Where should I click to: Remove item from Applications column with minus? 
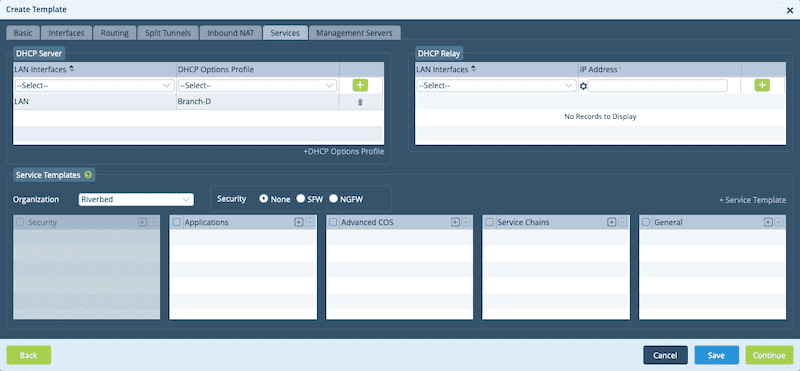(309, 222)
